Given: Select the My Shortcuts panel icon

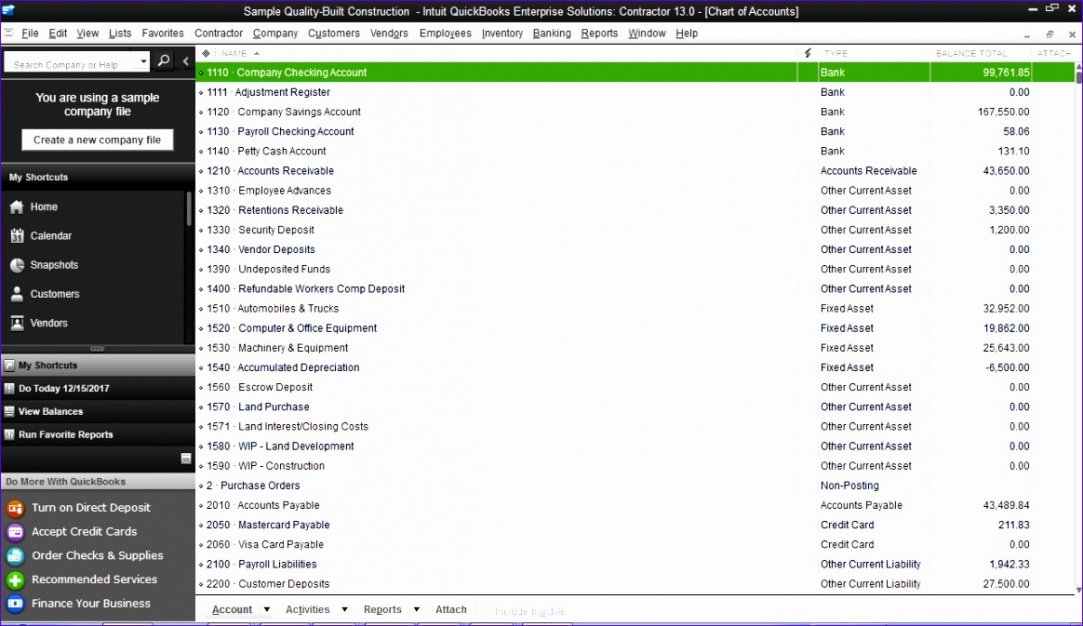Looking at the screenshot, I should 9,365.
